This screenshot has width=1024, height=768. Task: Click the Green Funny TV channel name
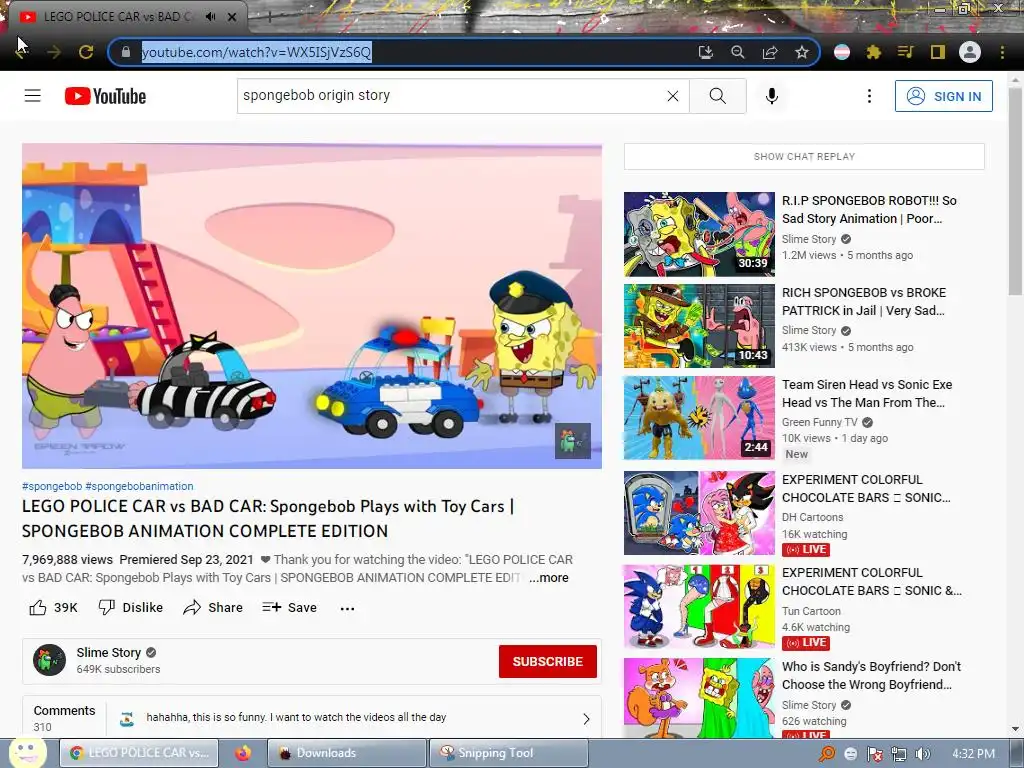pos(820,423)
